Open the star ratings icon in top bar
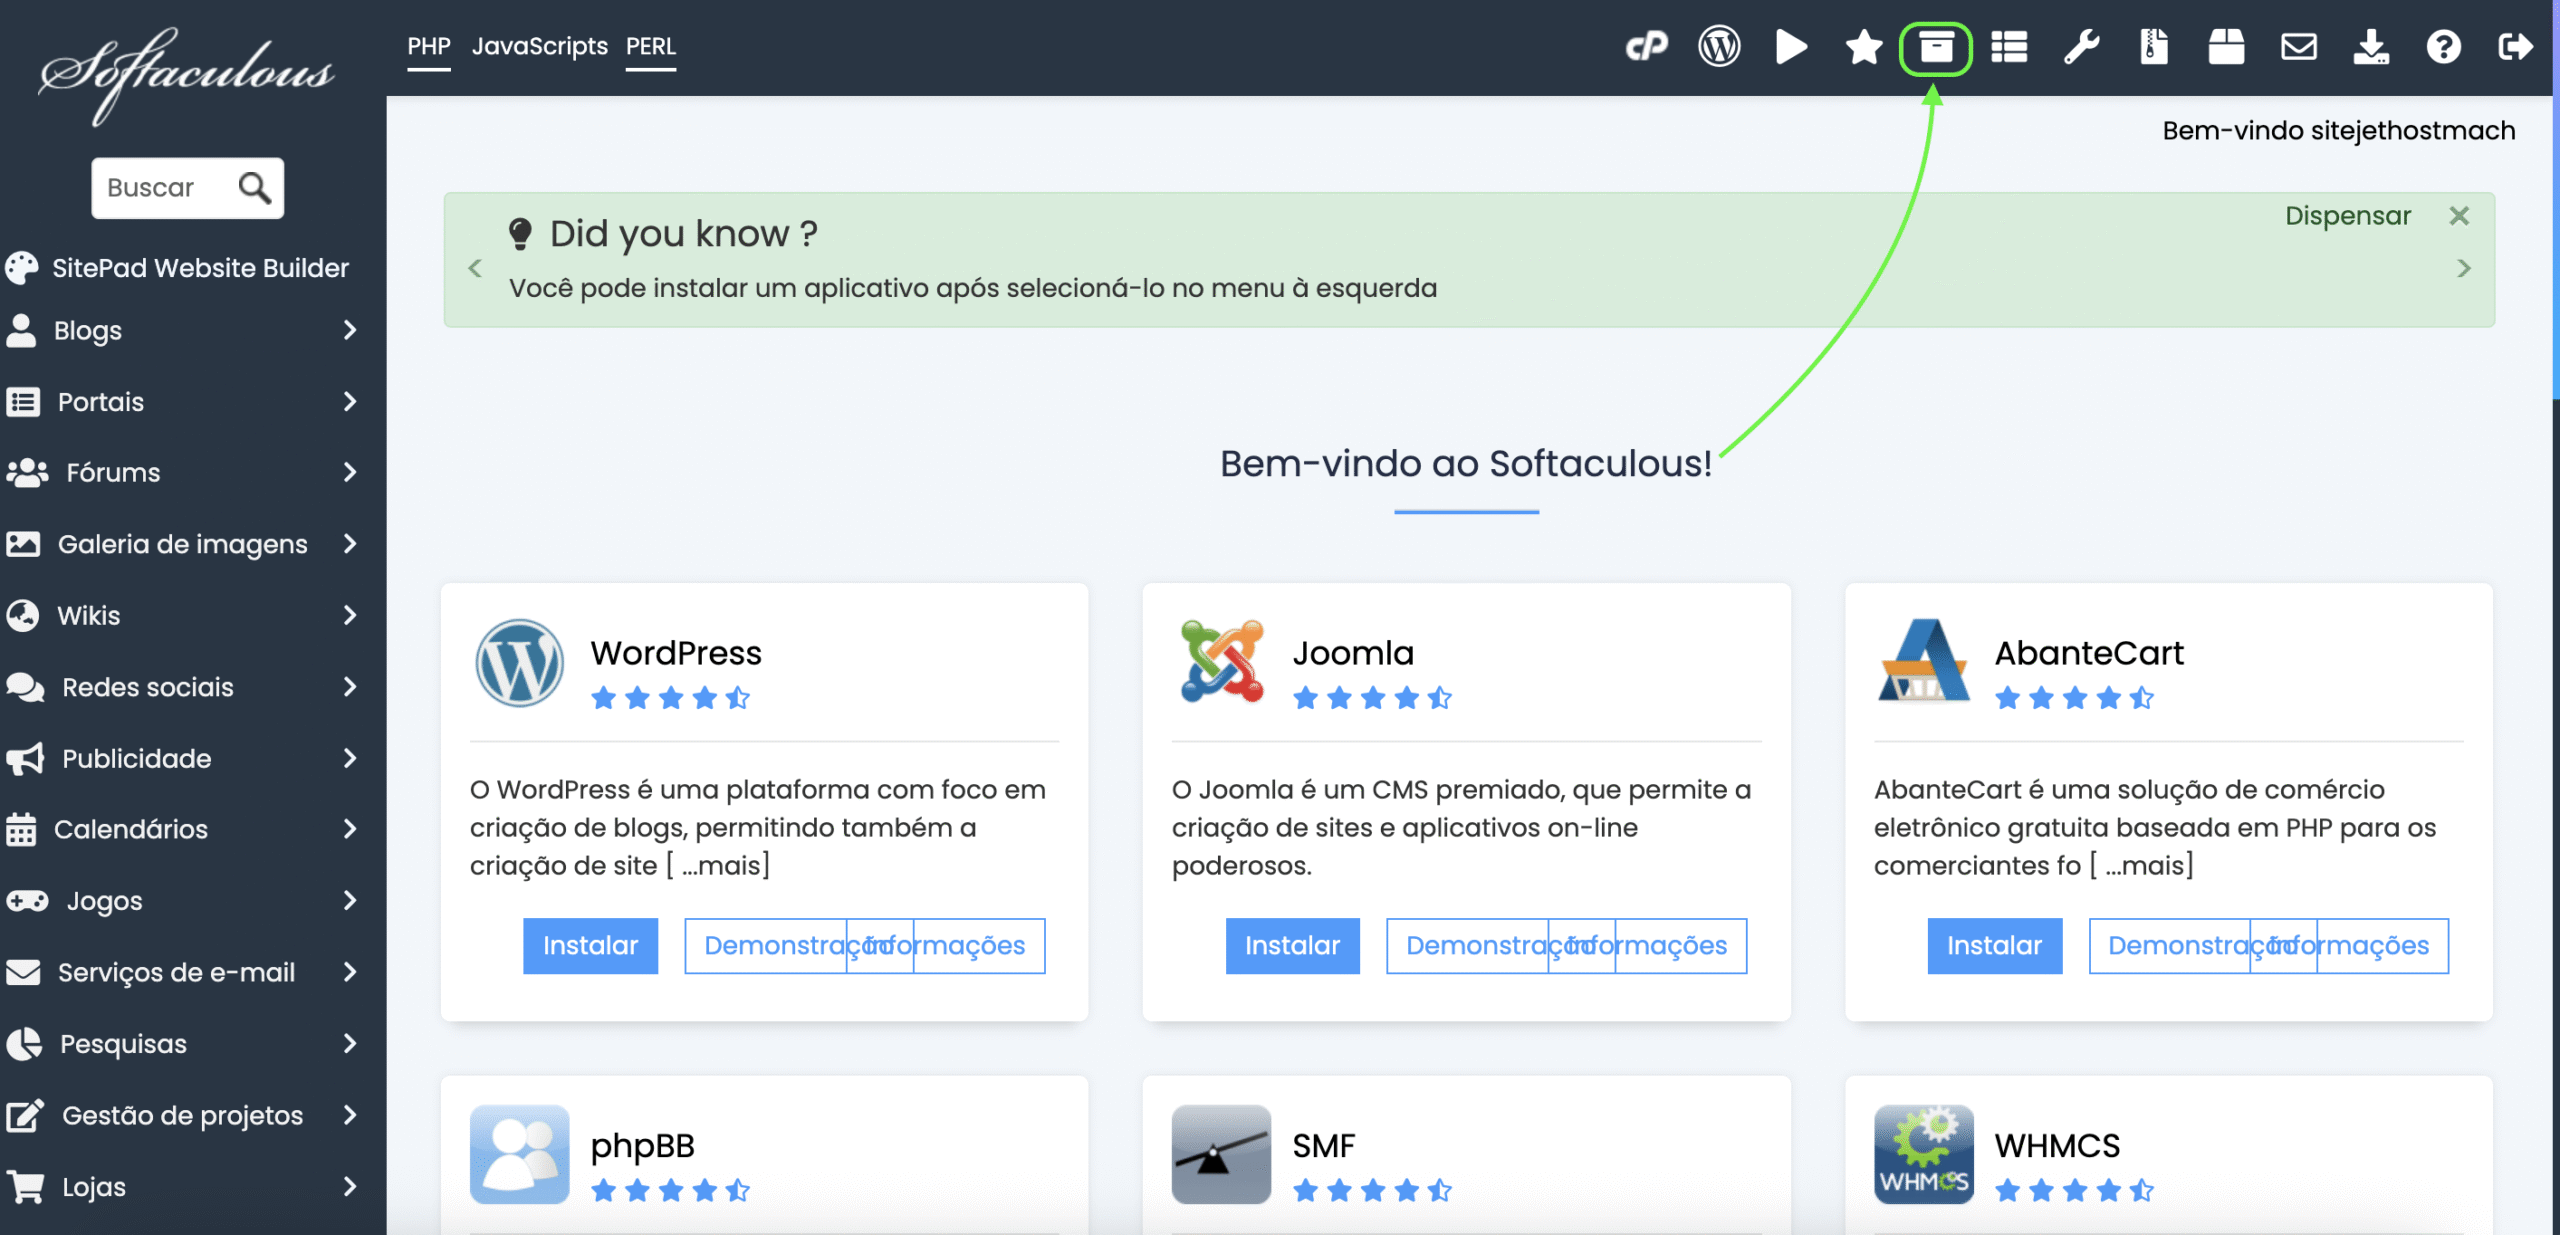2560x1235 pixels. (1864, 46)
